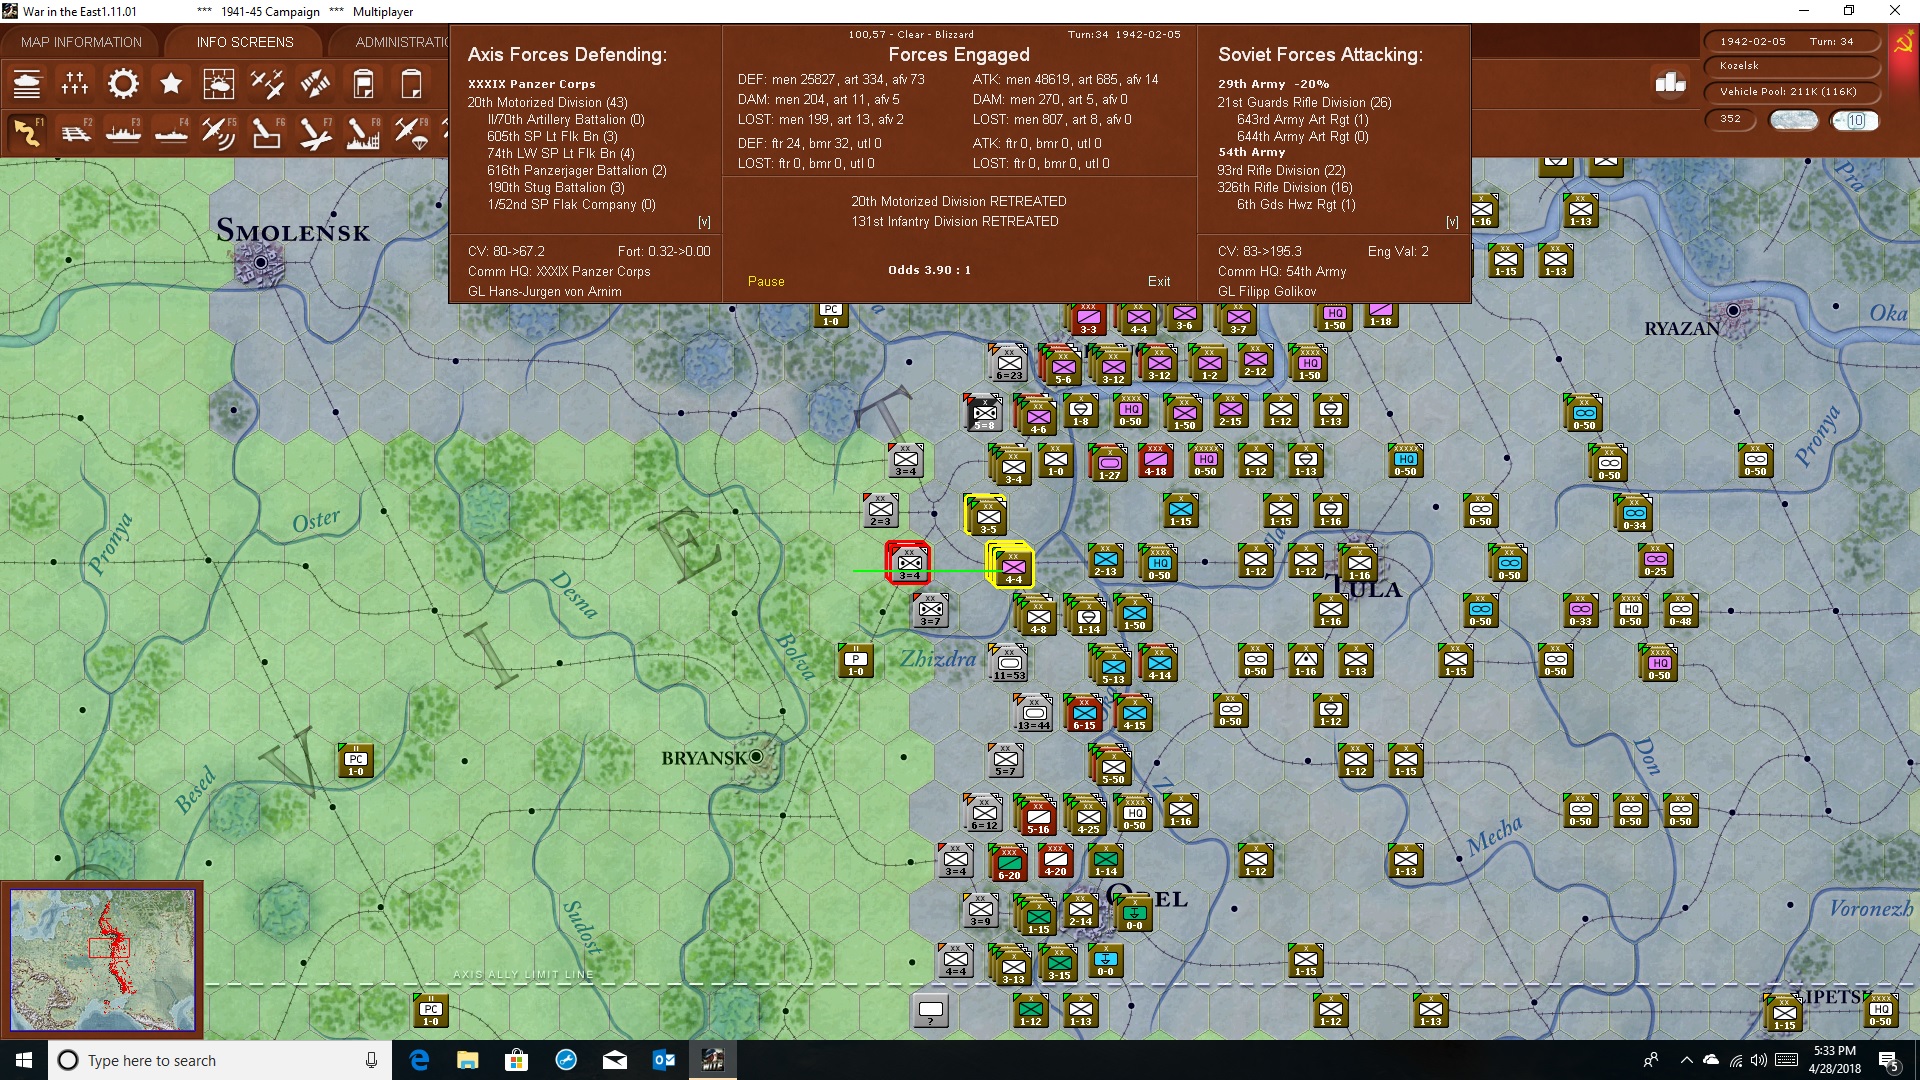The width and height of the screenshot is (1920, 1080).
Task: Click Pause in the combat report
Action: pos(766,281)
